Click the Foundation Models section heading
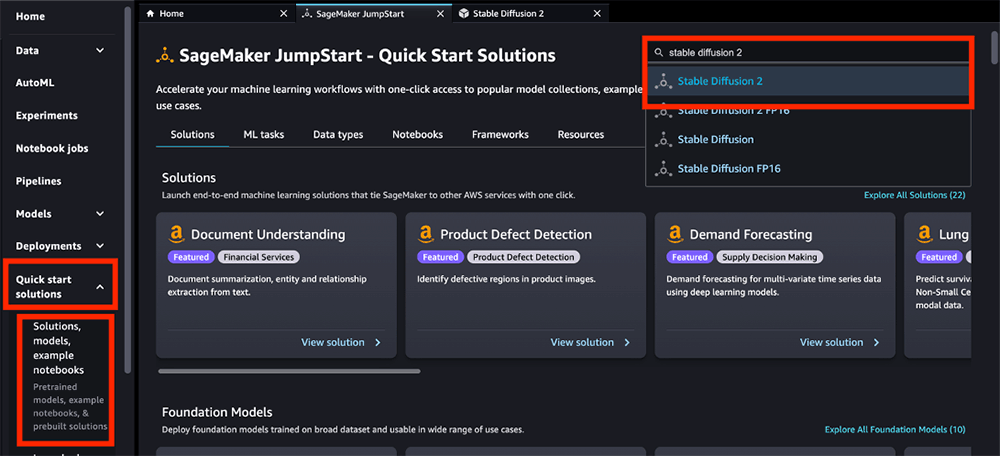Screen dimensions: 1000x456 tap(217, 412)
